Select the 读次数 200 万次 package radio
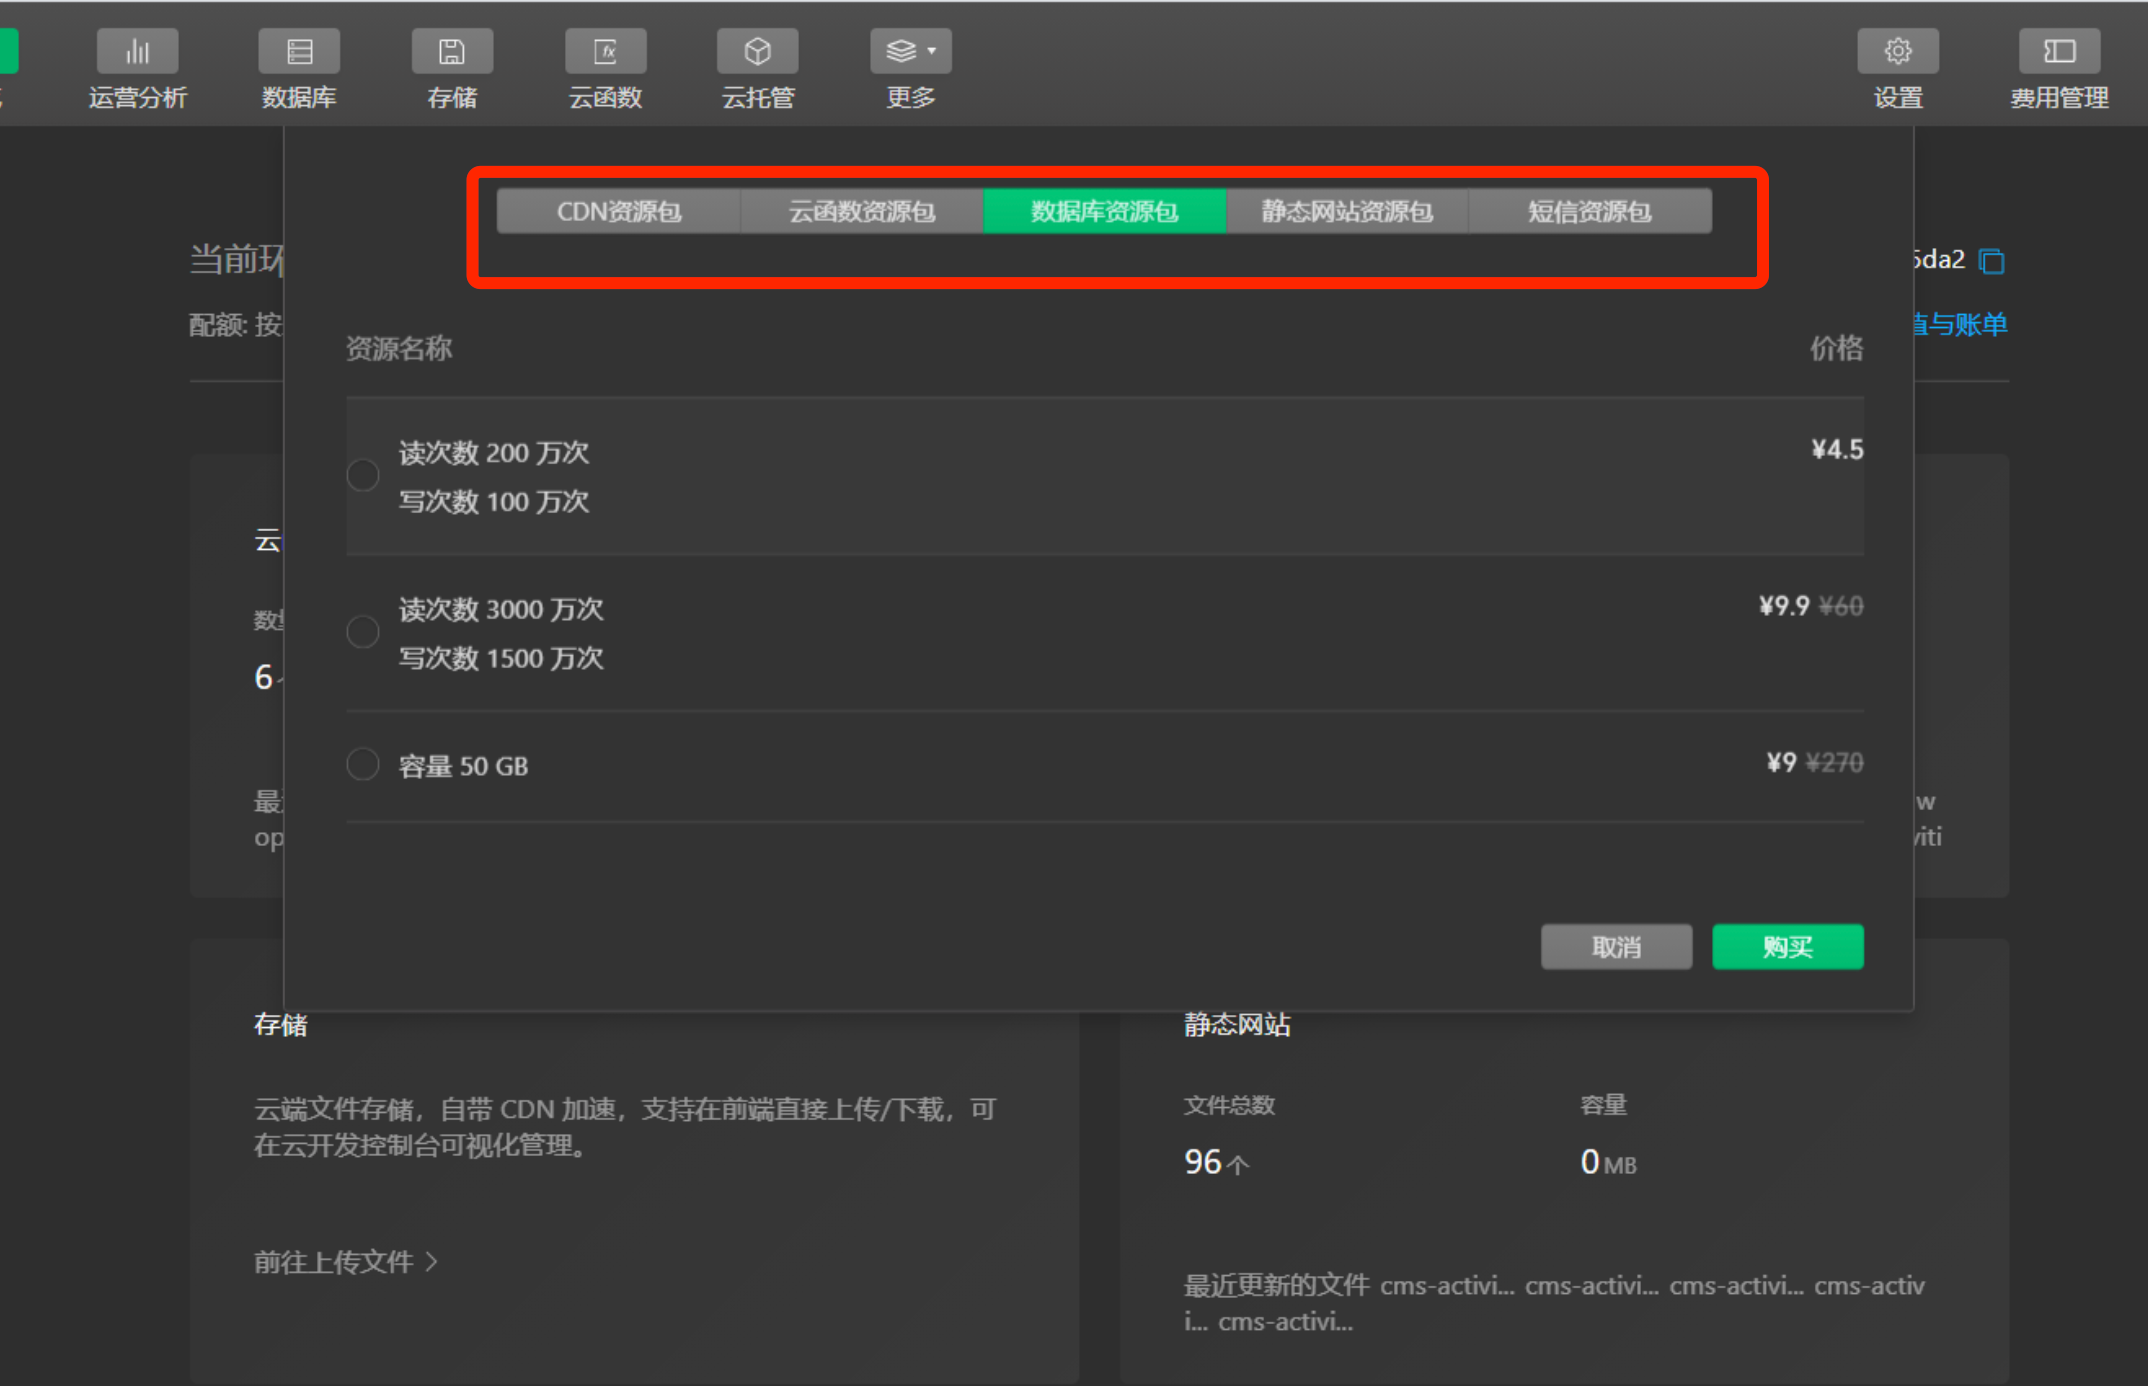2148x1386 pixels. click(363, 475)
